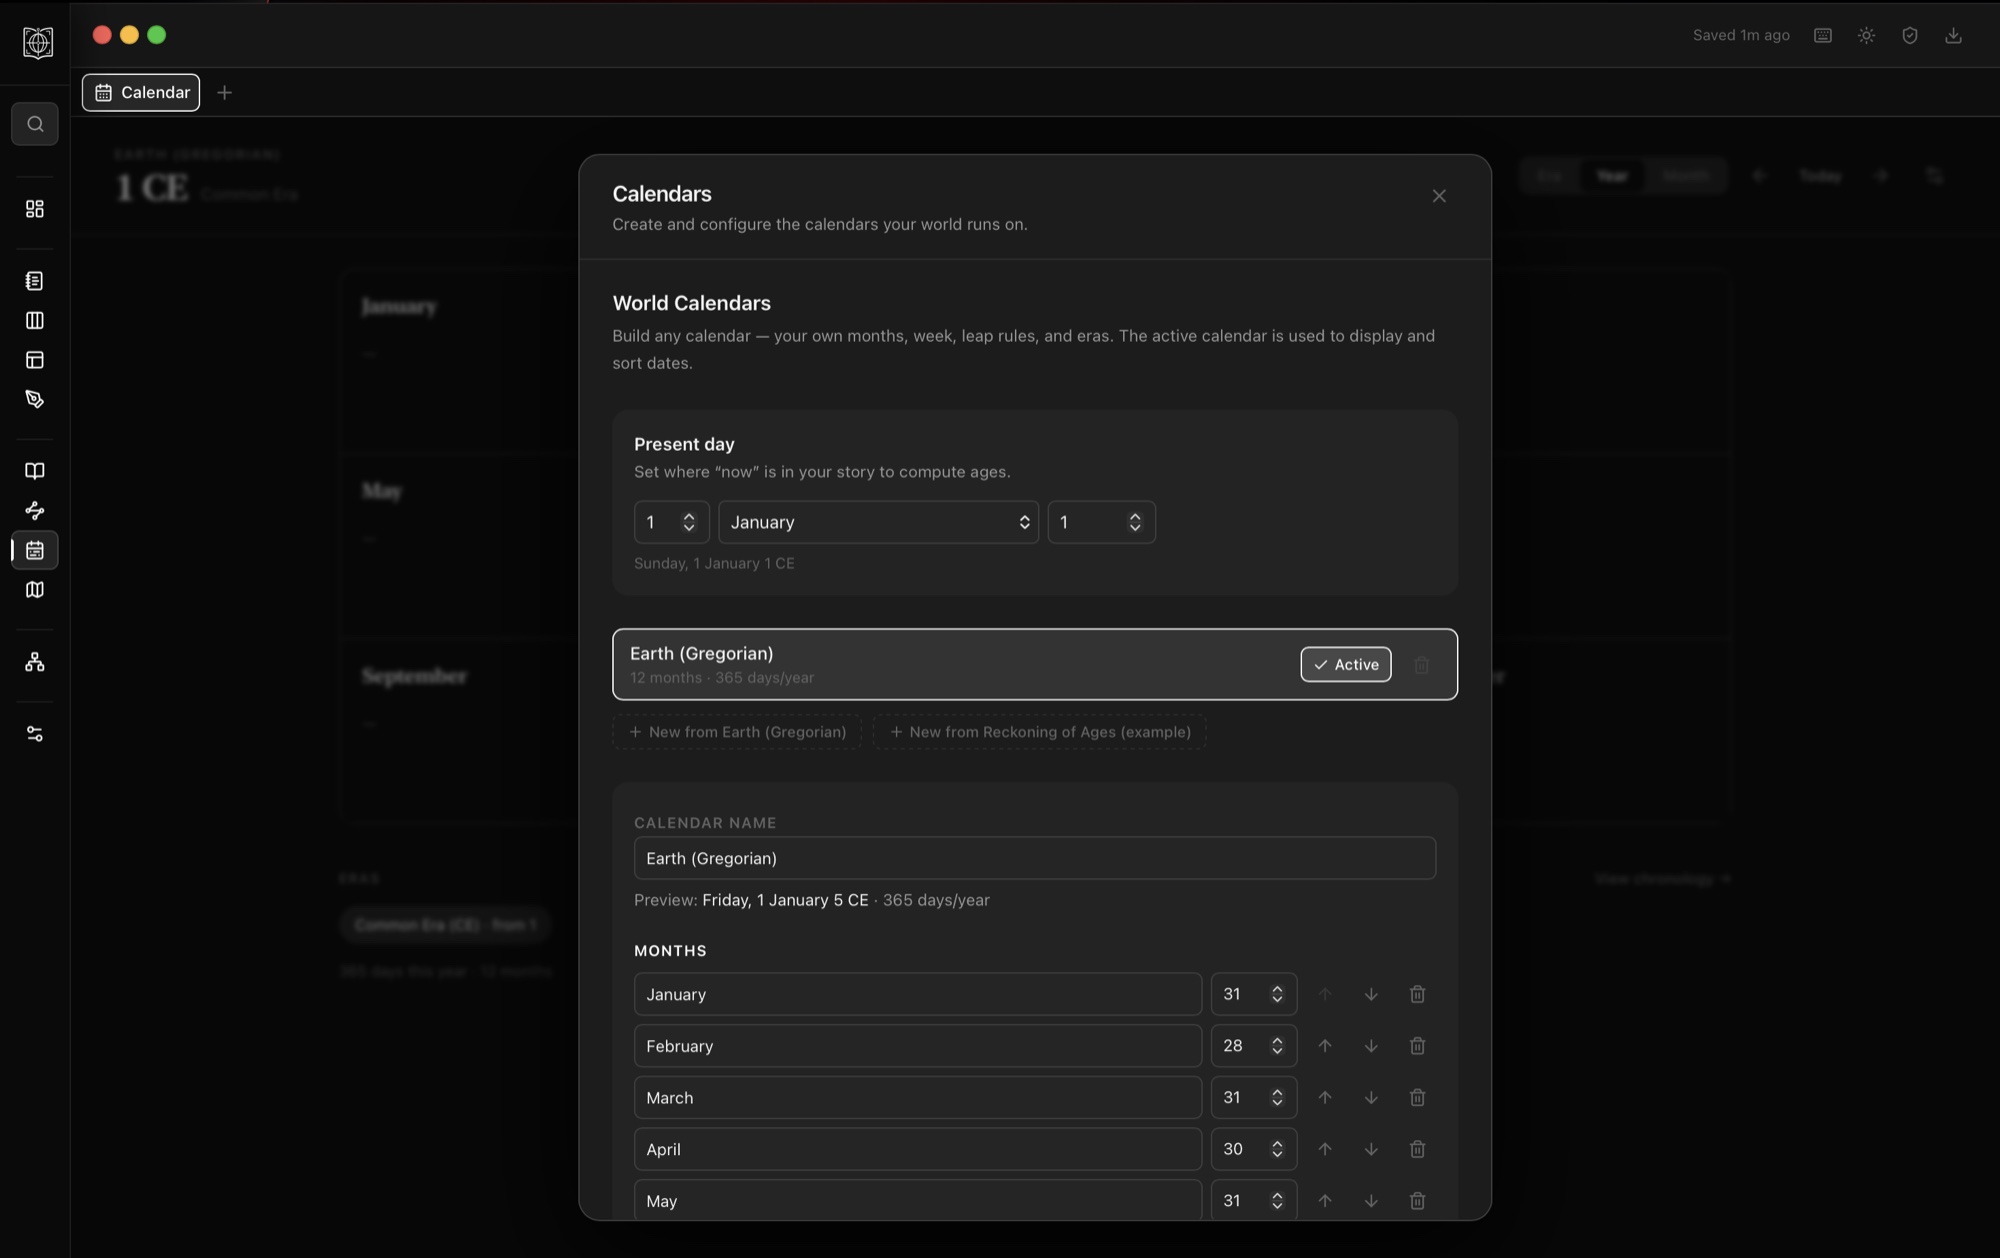Switch to Year view behind the dialog
The width and height of the screenshot is (2000, 1258).
coord(1611,176)
